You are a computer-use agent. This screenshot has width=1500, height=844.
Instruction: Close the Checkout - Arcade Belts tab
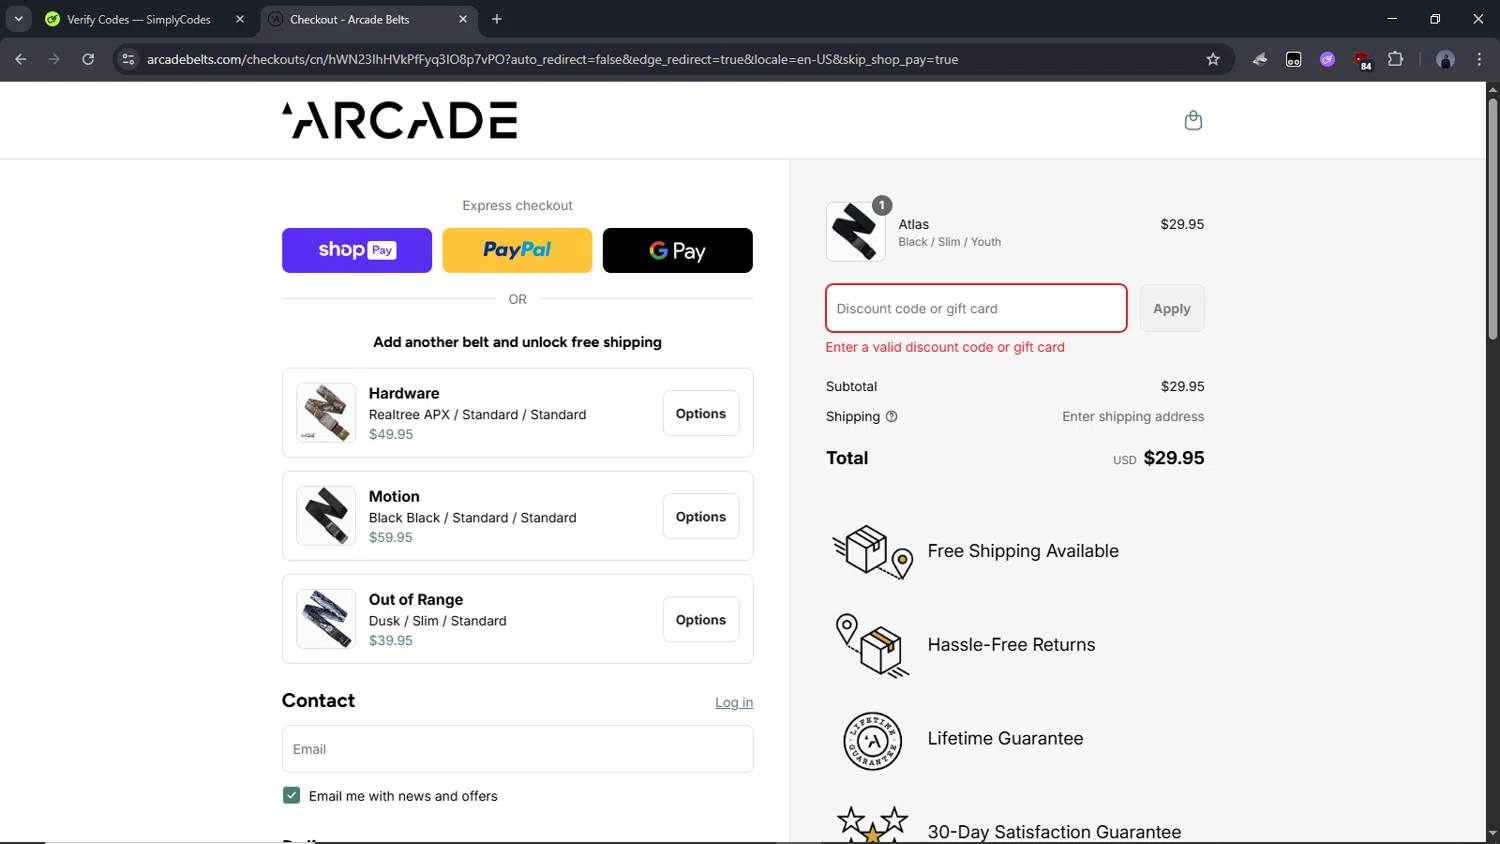coord(463,19)
